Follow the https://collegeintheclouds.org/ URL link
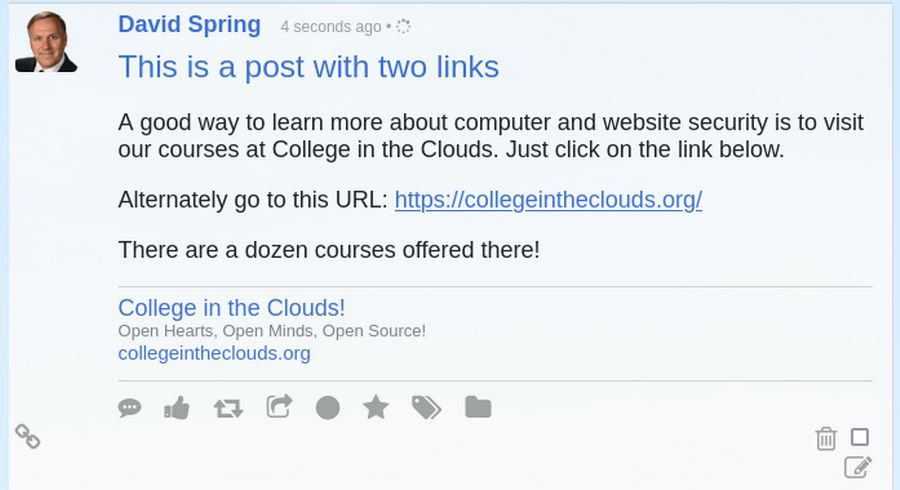This screenshot has height=490, width=900. (548, 200)
